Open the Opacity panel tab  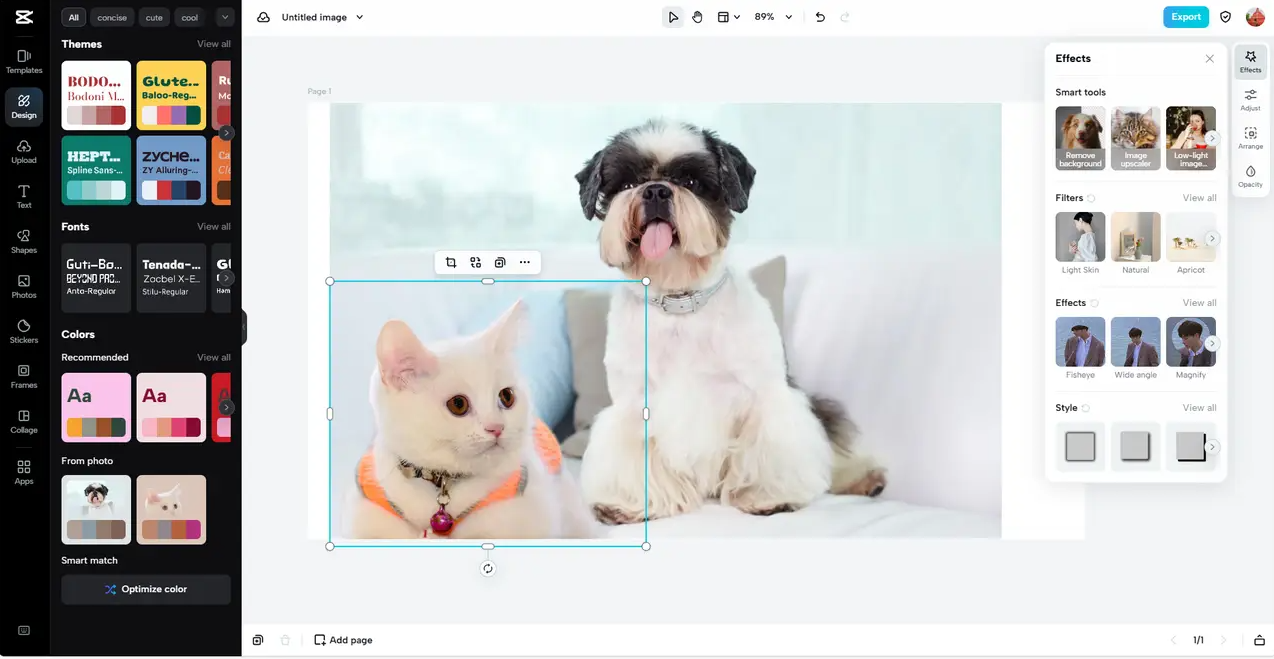(x=1250, y=176)
